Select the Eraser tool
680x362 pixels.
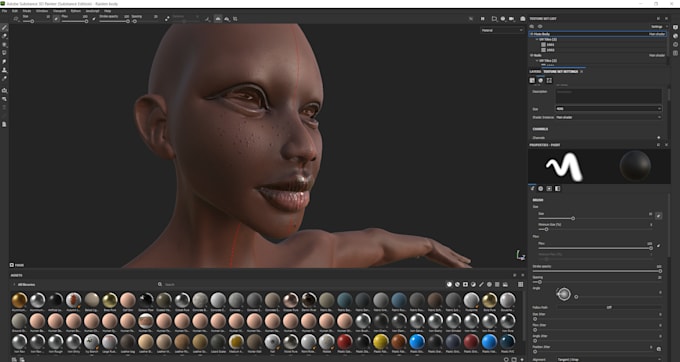pyautogui.click(x=5, y=36)
